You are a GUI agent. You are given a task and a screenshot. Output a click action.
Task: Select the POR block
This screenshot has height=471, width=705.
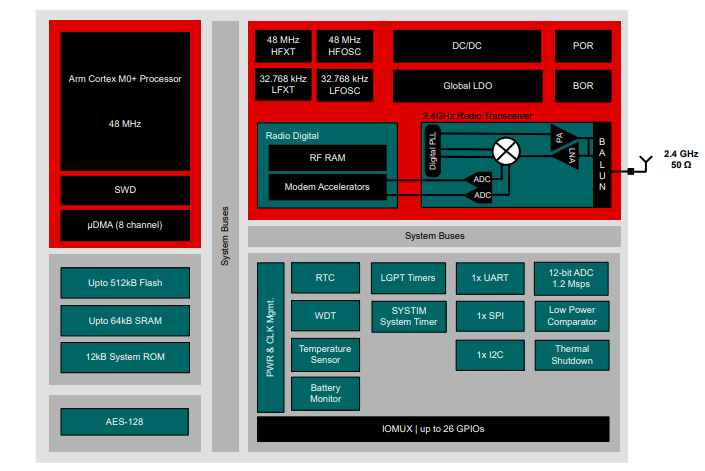583,46
